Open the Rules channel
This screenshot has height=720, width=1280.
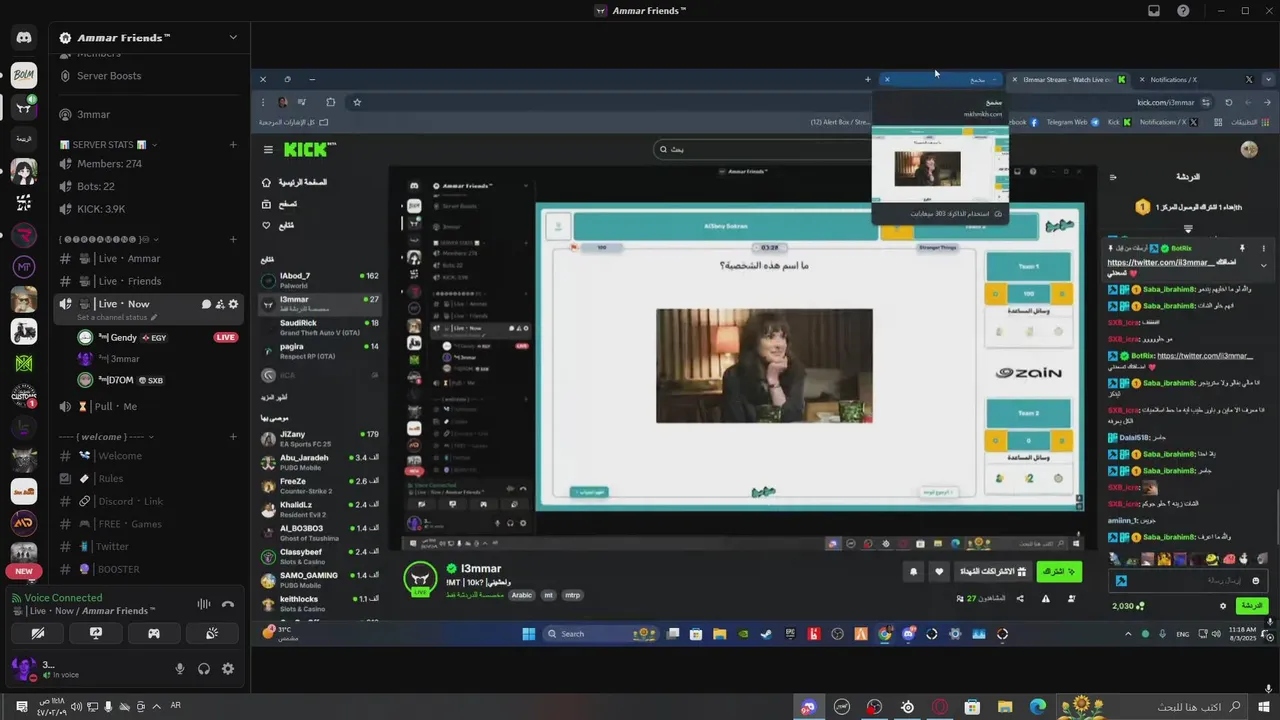click(111, 479)
